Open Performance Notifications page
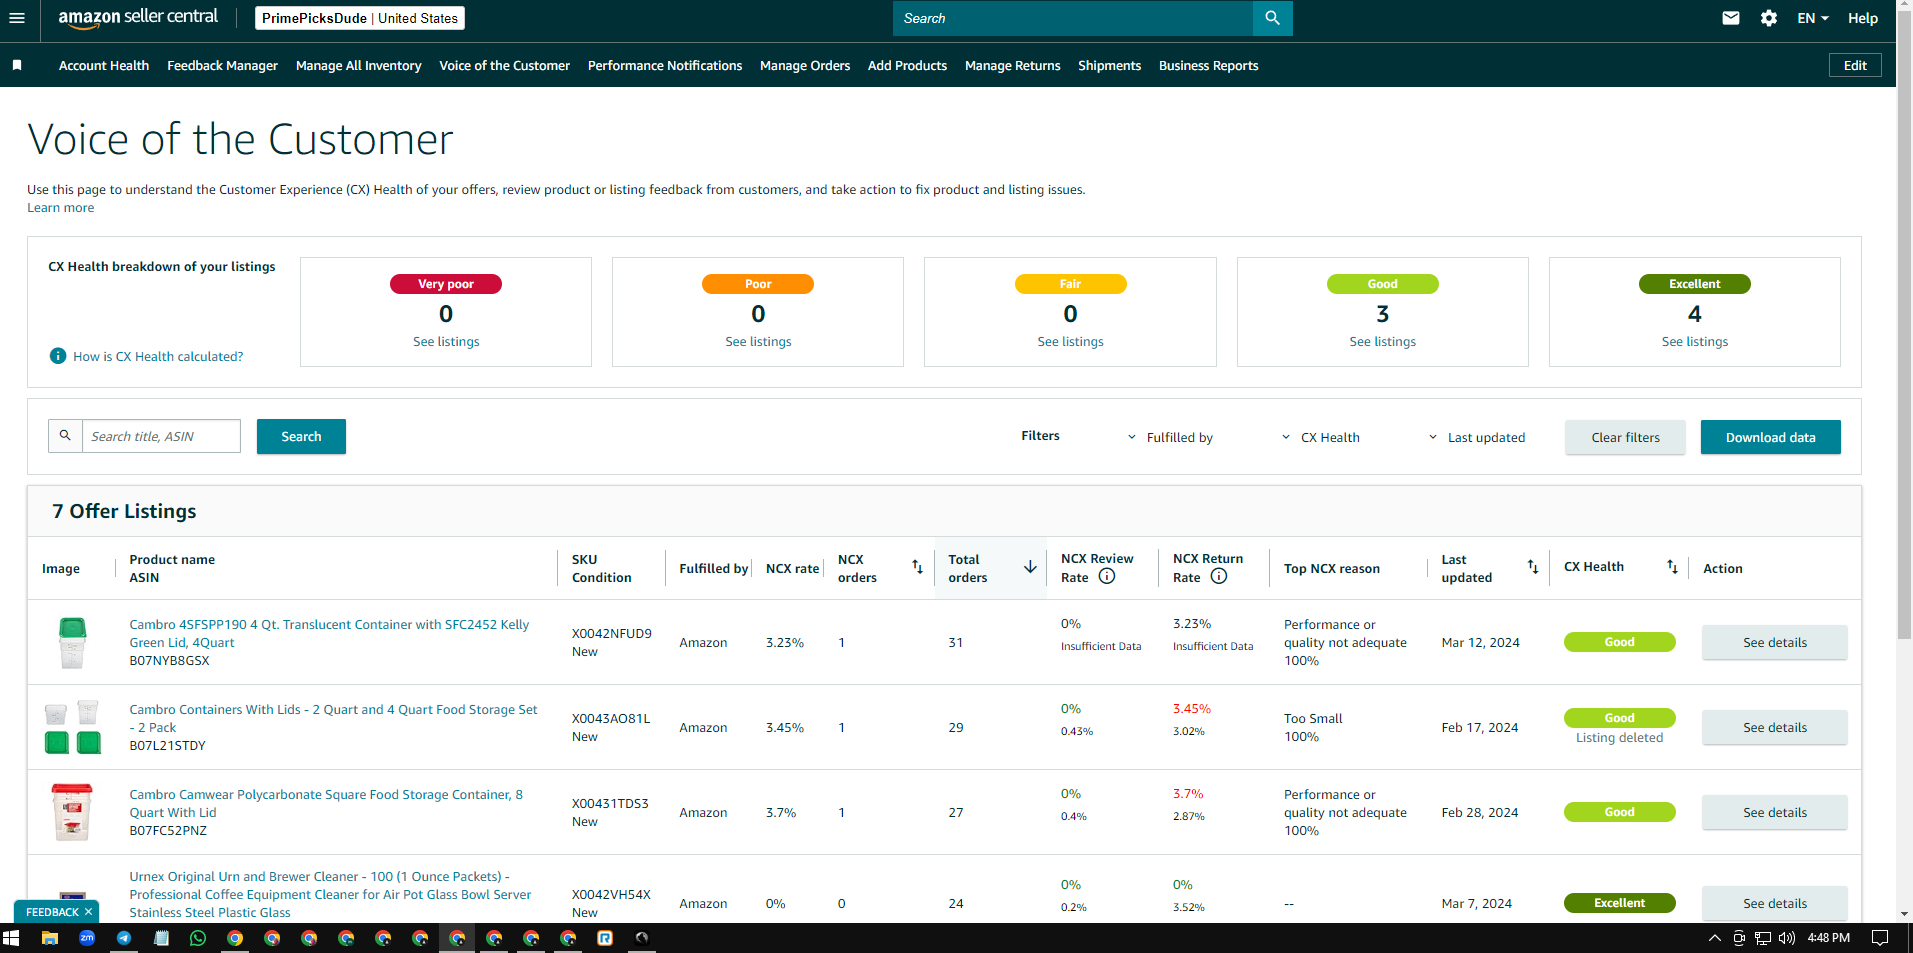 click(665, 65)
